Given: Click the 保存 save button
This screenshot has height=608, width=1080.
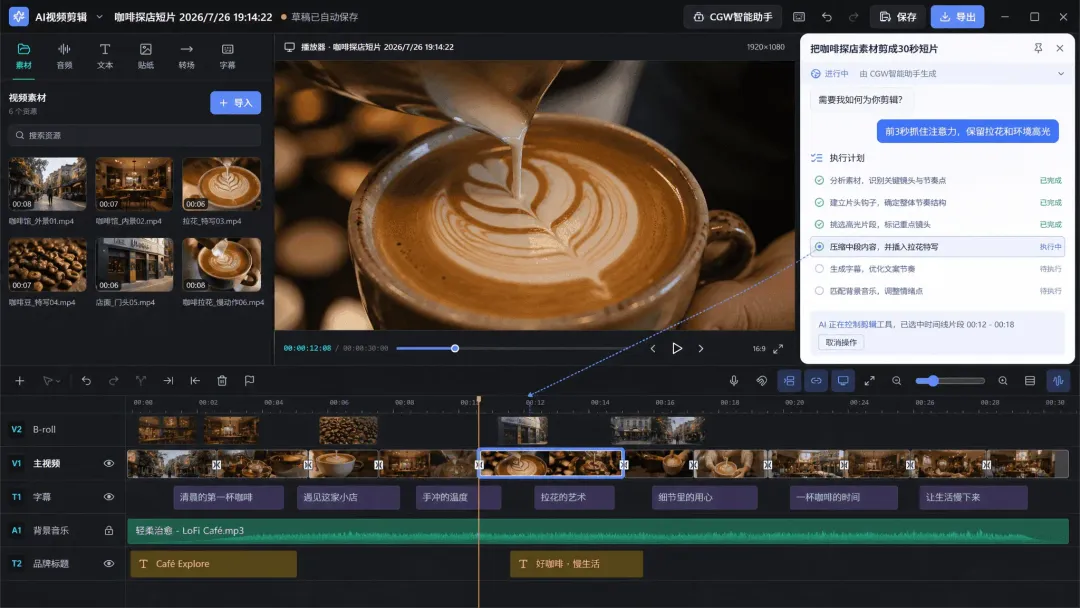Looking at the screenshot, I should pyautogui.click(x=898, y=17).
